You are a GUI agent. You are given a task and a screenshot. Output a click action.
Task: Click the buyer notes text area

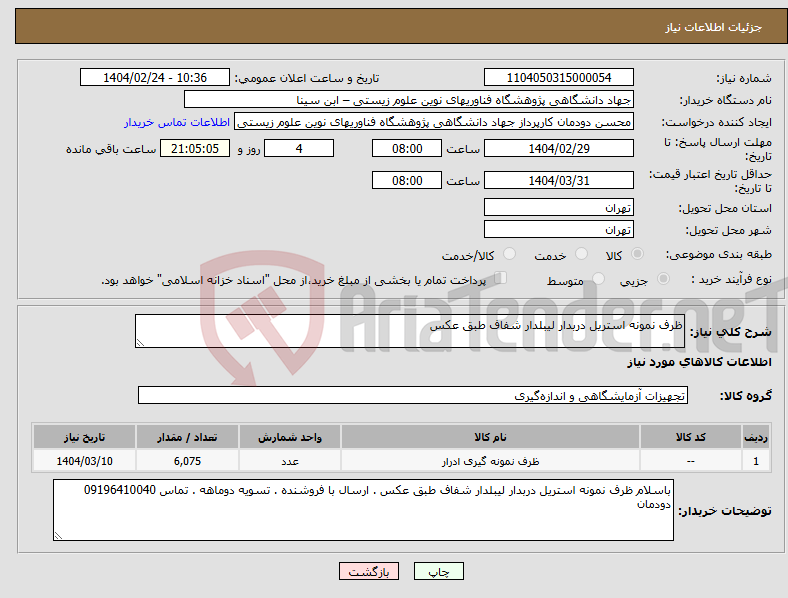pos(363,510)
